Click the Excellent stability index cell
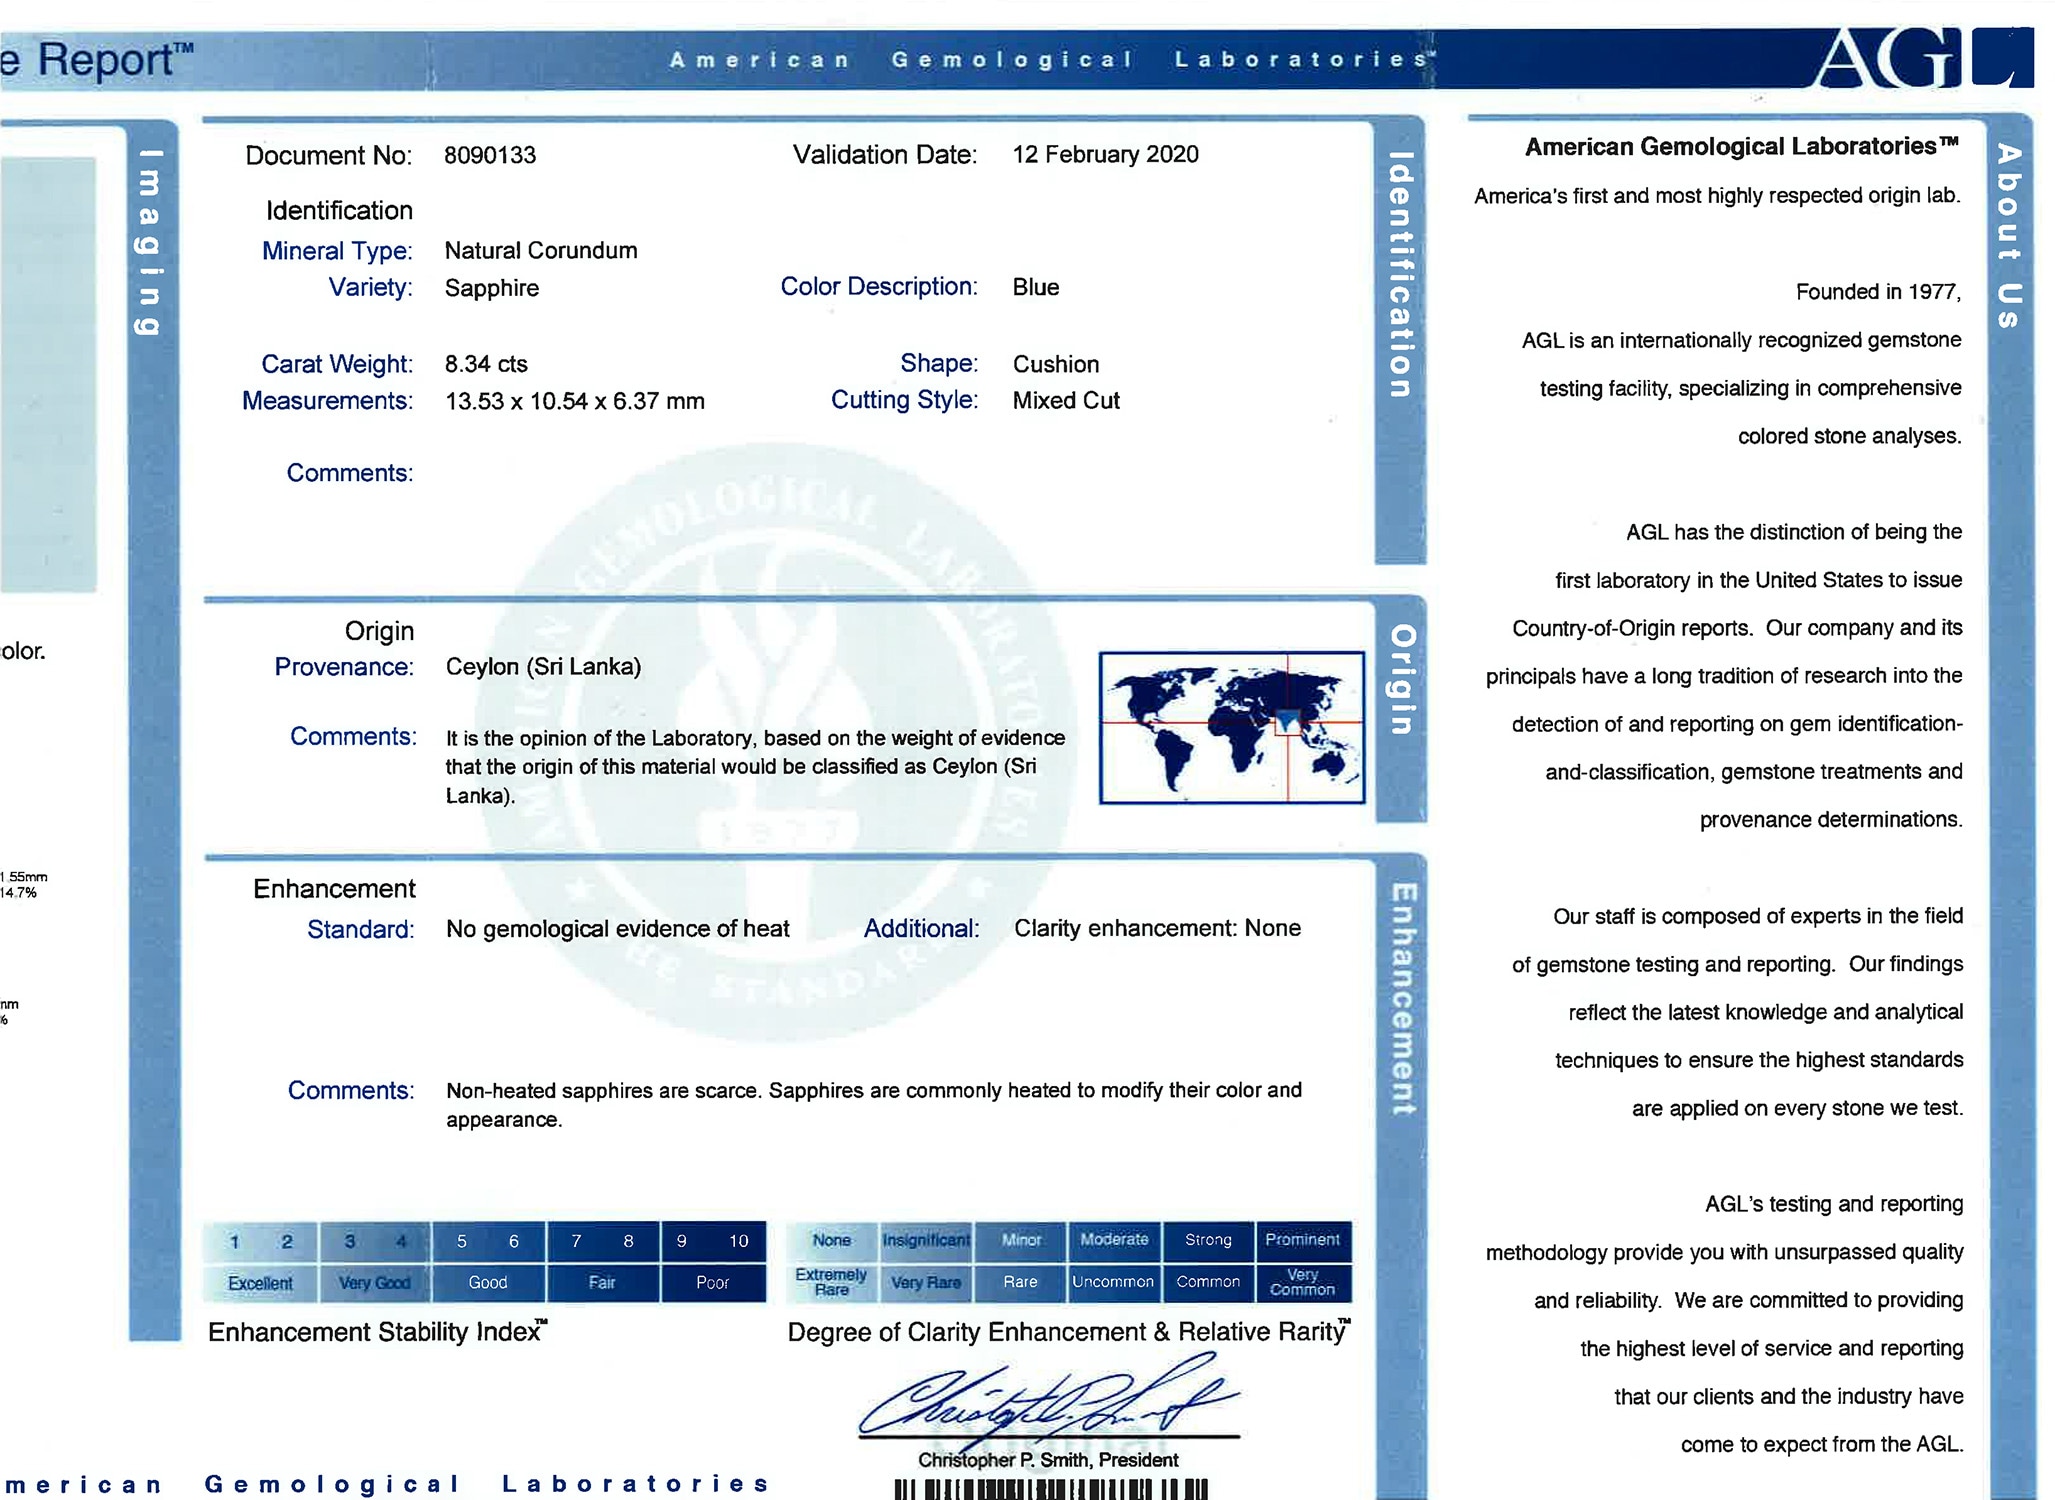This screenshot has height=1500, width=2055. 260,1283
